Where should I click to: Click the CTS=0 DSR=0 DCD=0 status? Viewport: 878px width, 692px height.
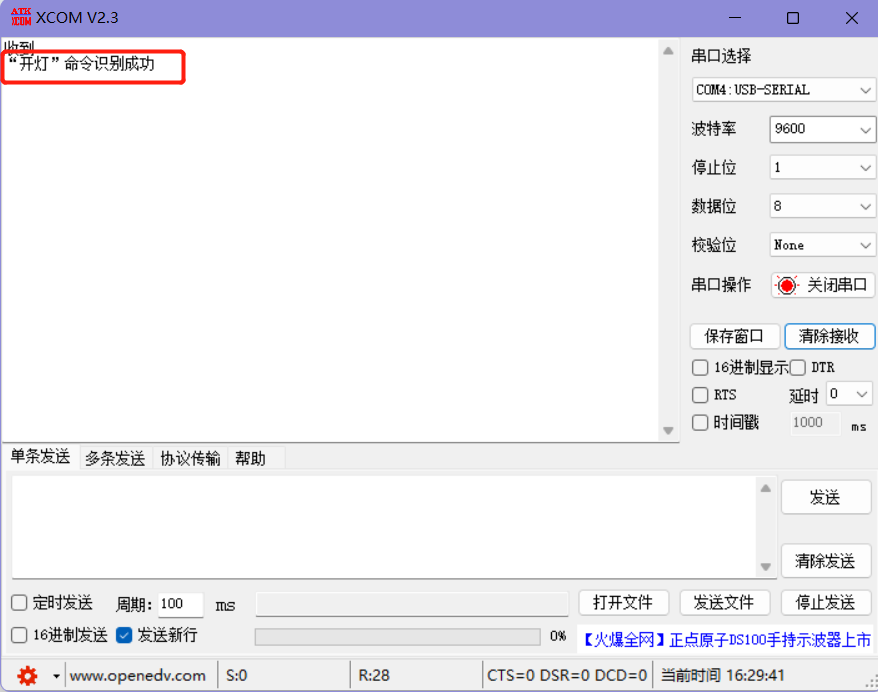(567, 676)
